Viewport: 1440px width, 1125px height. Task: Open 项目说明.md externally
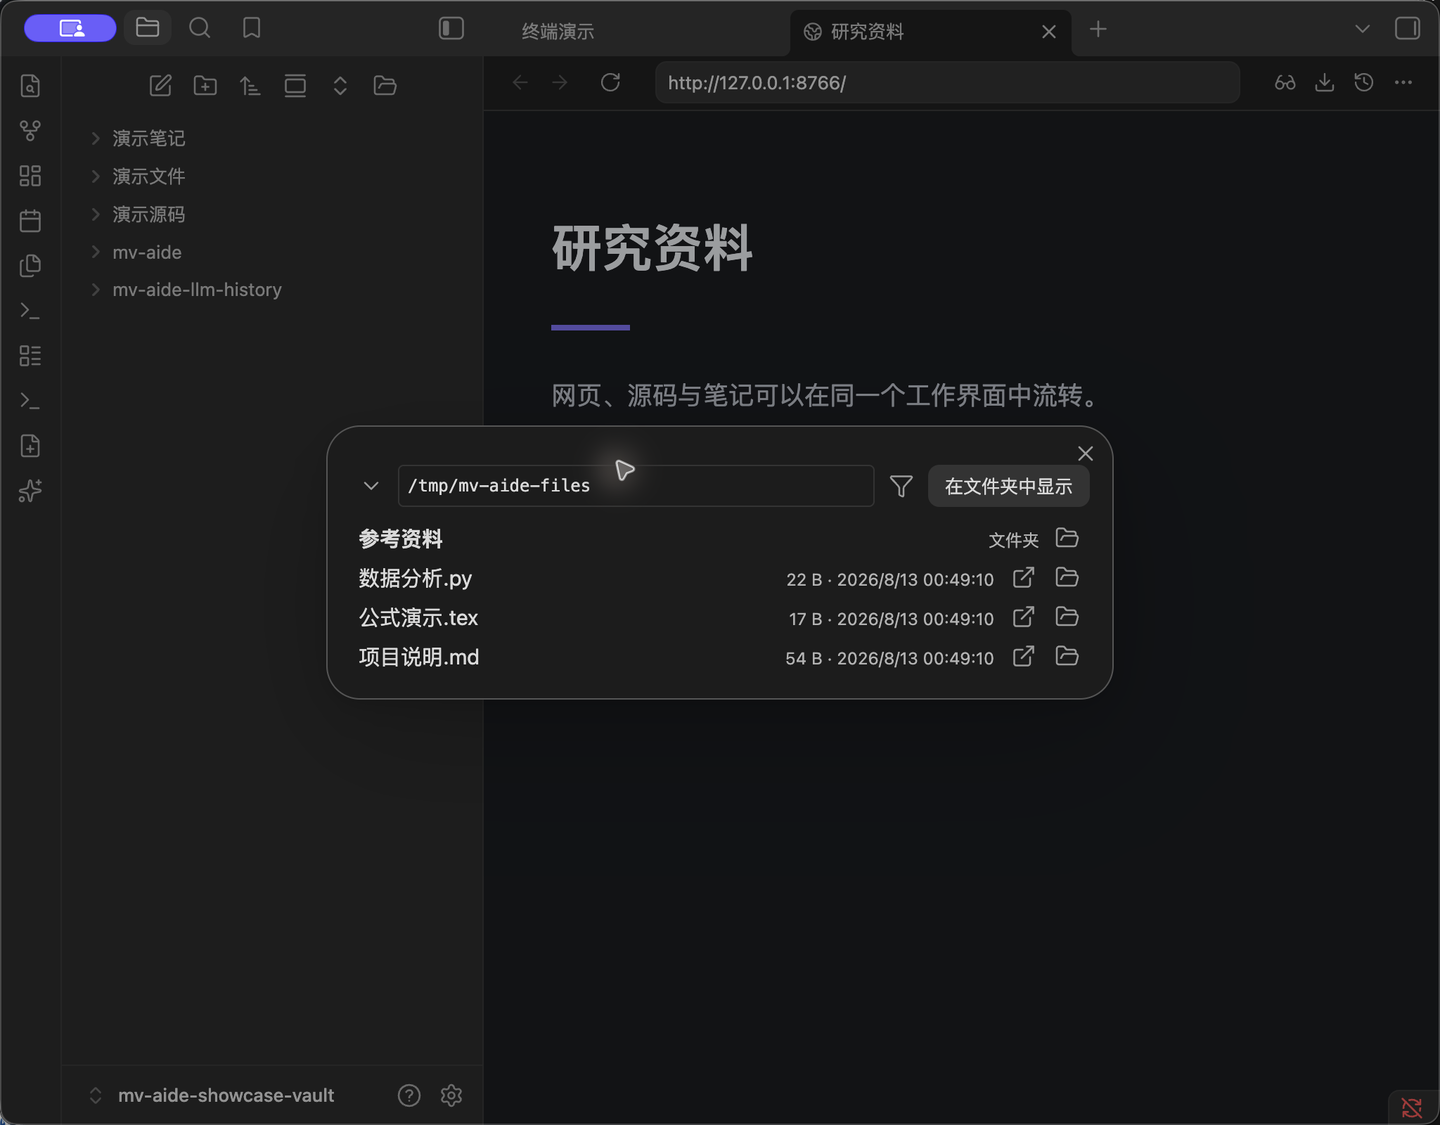[x=1023, y=656]
